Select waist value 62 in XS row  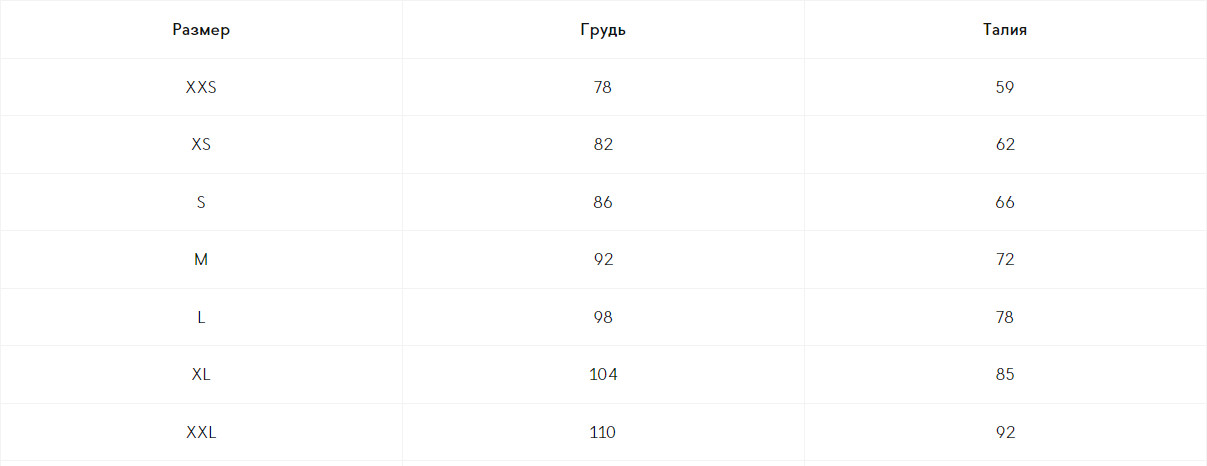[1005, 145]
